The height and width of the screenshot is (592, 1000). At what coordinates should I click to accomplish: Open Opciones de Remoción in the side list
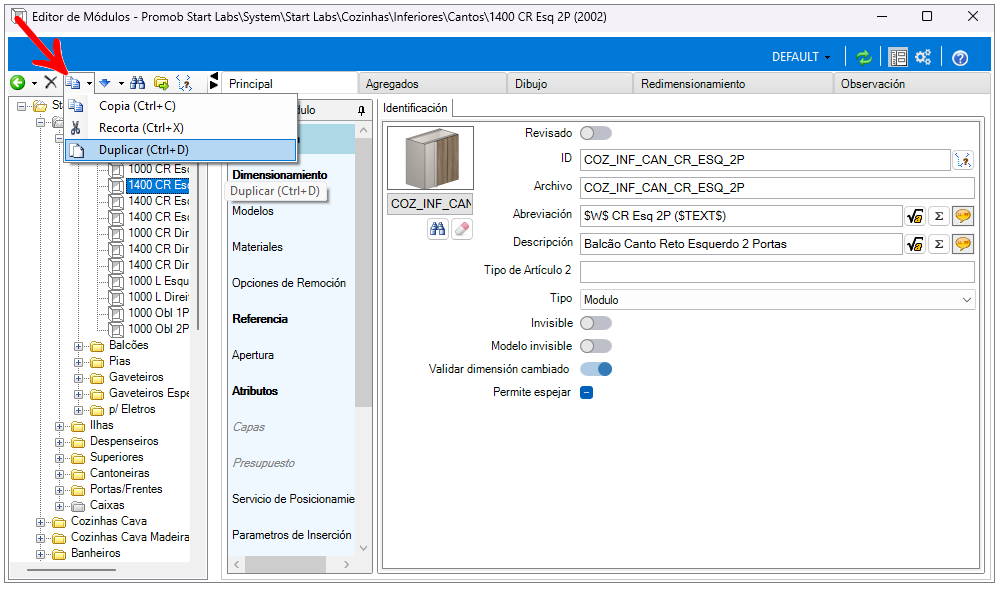[288, 283]
